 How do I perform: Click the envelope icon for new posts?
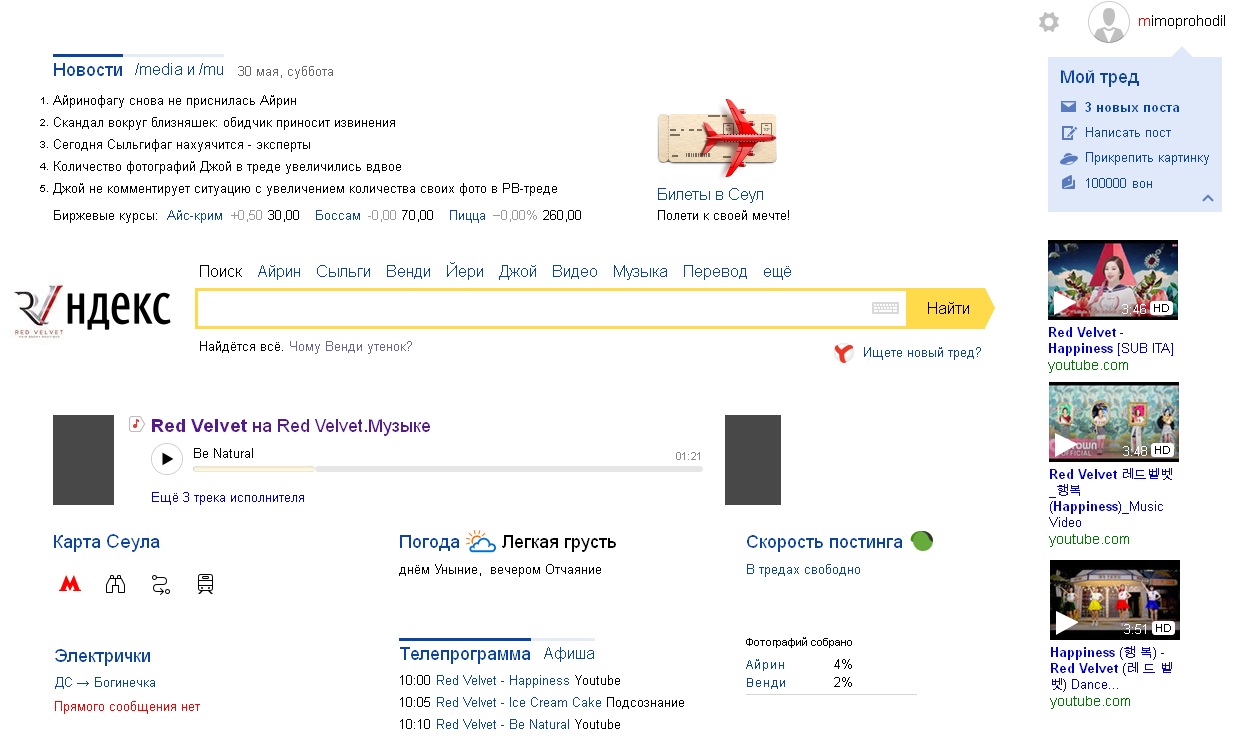tap(1068, 107)
